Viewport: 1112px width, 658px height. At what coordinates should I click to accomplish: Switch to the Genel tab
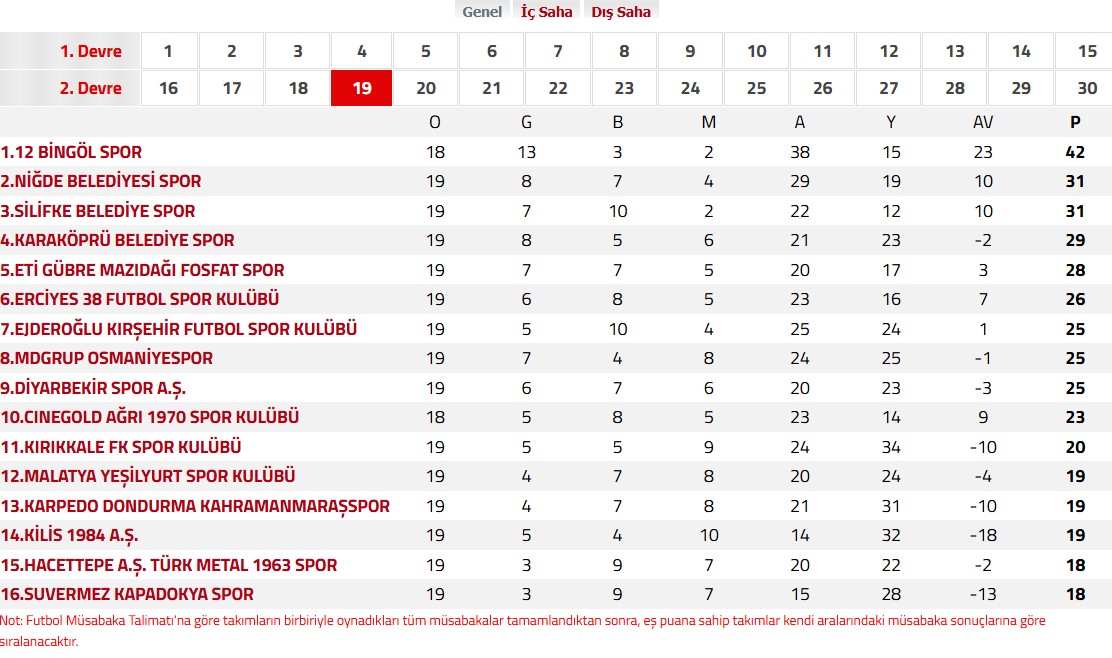coord(482,12)
